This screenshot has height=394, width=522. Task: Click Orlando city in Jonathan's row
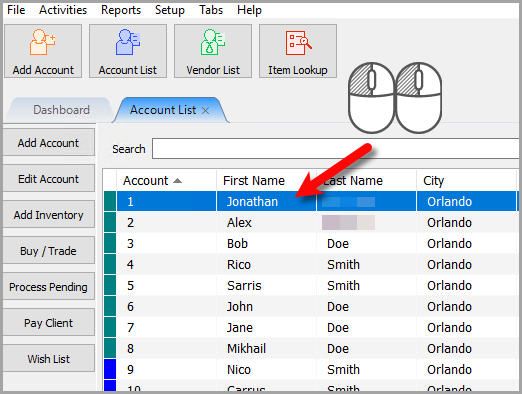466,201
